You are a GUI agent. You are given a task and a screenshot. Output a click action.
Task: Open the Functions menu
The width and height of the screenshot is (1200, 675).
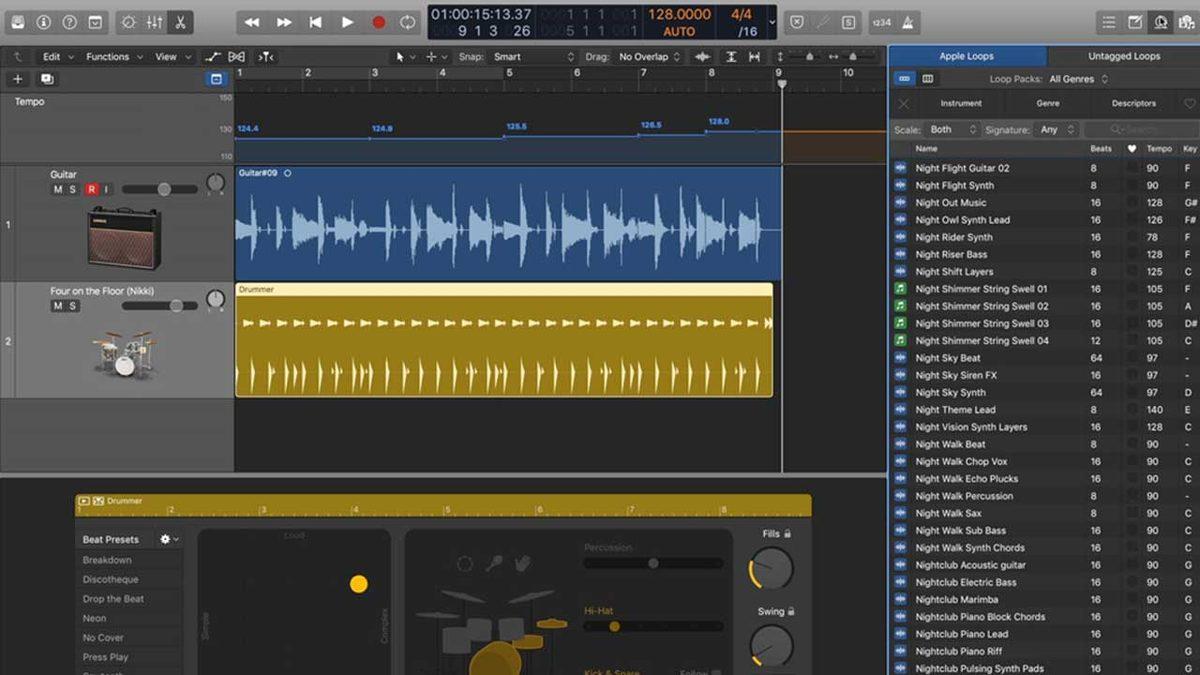112,57
